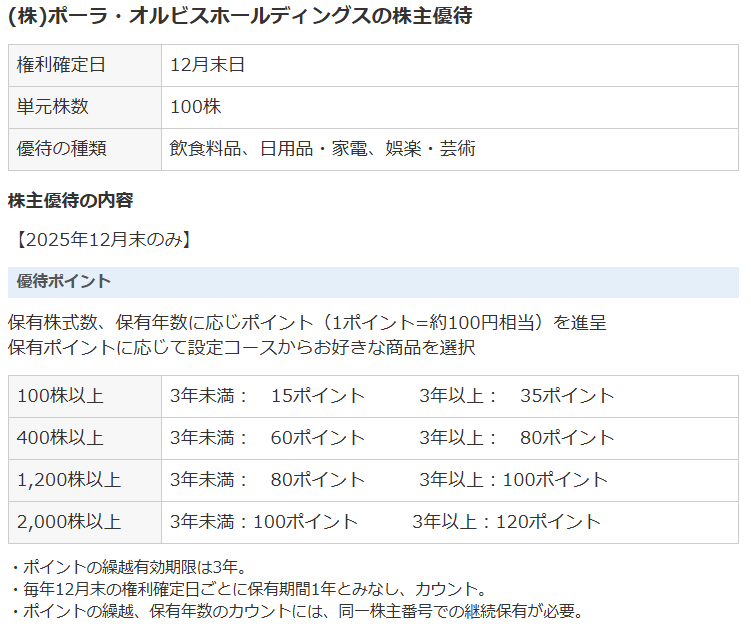Click 3年未満 60ポイント in the 400株以上 row
The width and height of the screenshot is (751, 629).
[267, 438]
